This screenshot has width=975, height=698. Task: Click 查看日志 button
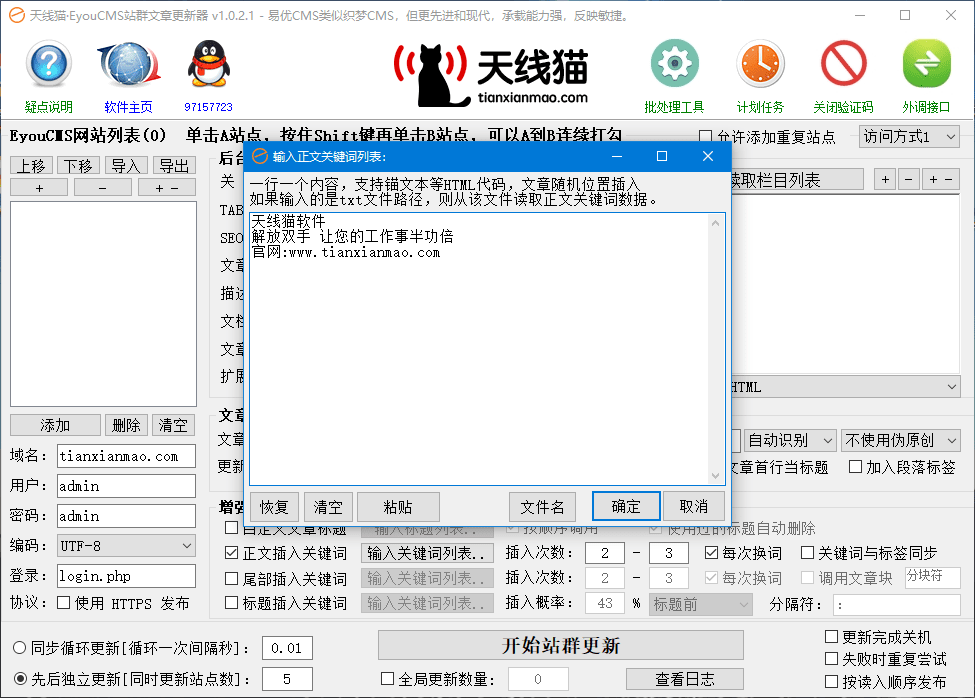coord(685,679)
